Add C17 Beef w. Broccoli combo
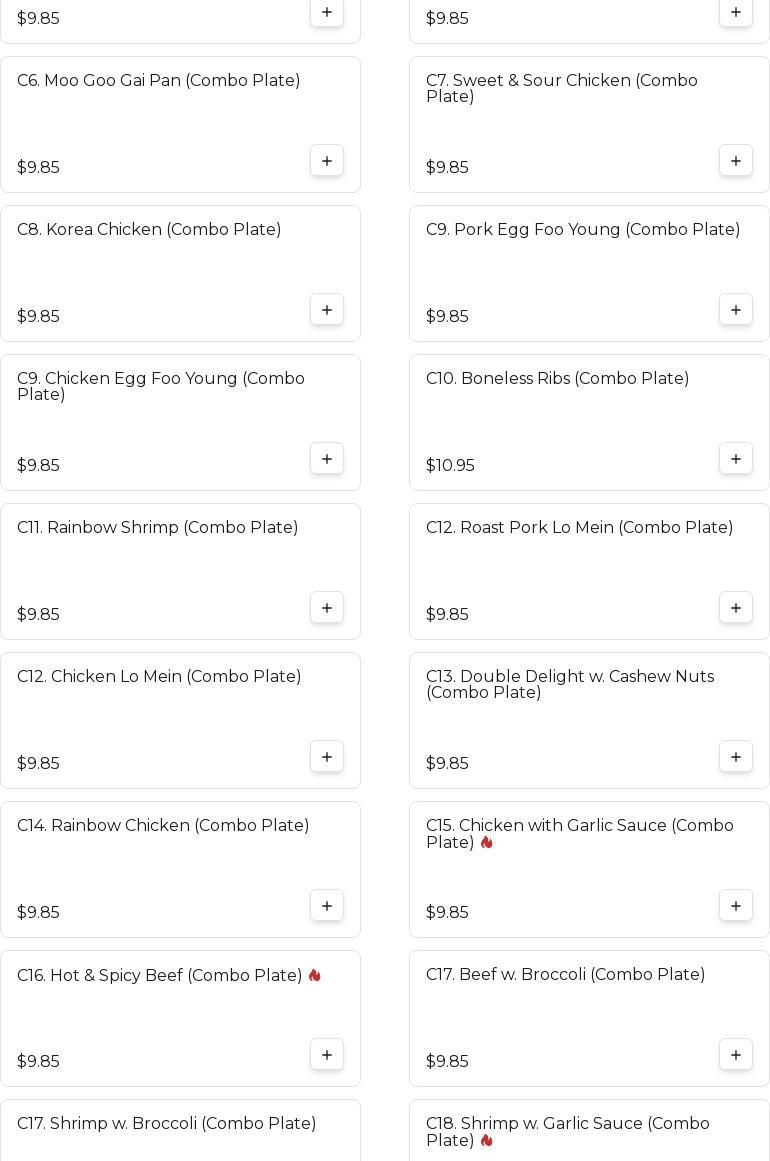 736,1055
